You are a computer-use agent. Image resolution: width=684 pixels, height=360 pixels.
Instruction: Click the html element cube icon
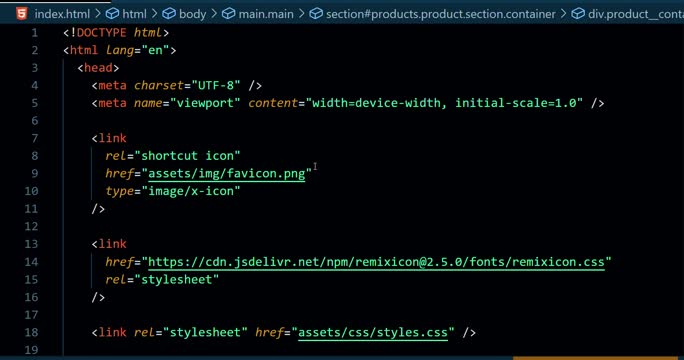click(112, 14)
